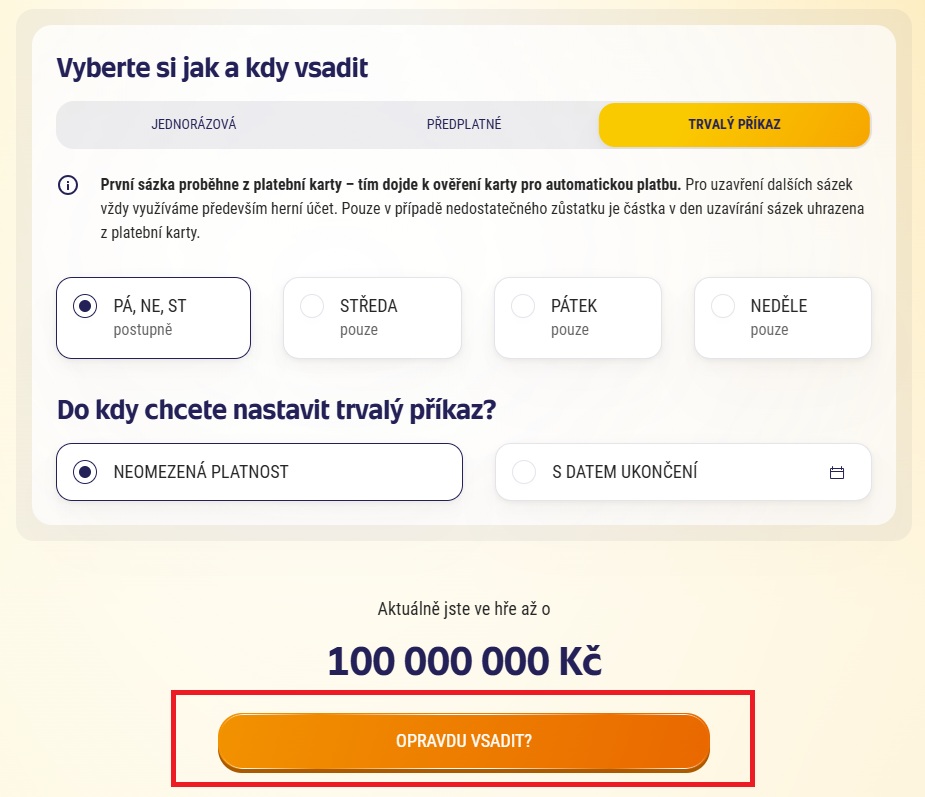Screen dimensions: 925x797
Task: Click the pouze sublabel under PÁTEK
Action: (570, 330)
